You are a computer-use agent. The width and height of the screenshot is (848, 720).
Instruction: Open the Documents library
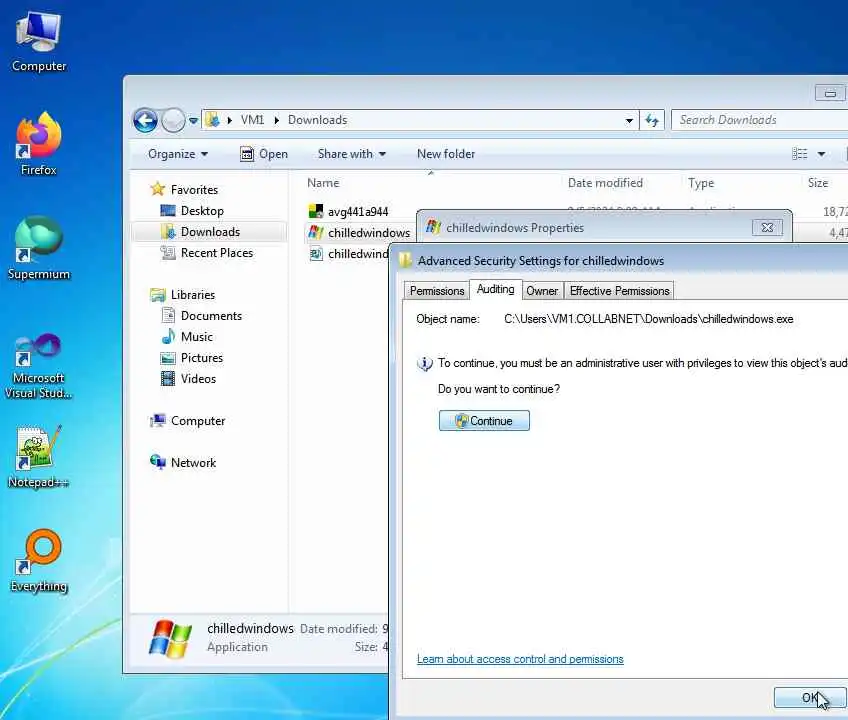pyautogui.click(x=201, y=315)
